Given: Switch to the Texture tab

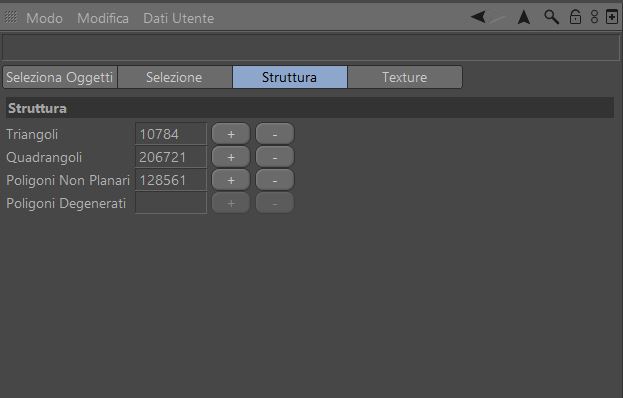Looking at the screenshot, I should [405, 77].
